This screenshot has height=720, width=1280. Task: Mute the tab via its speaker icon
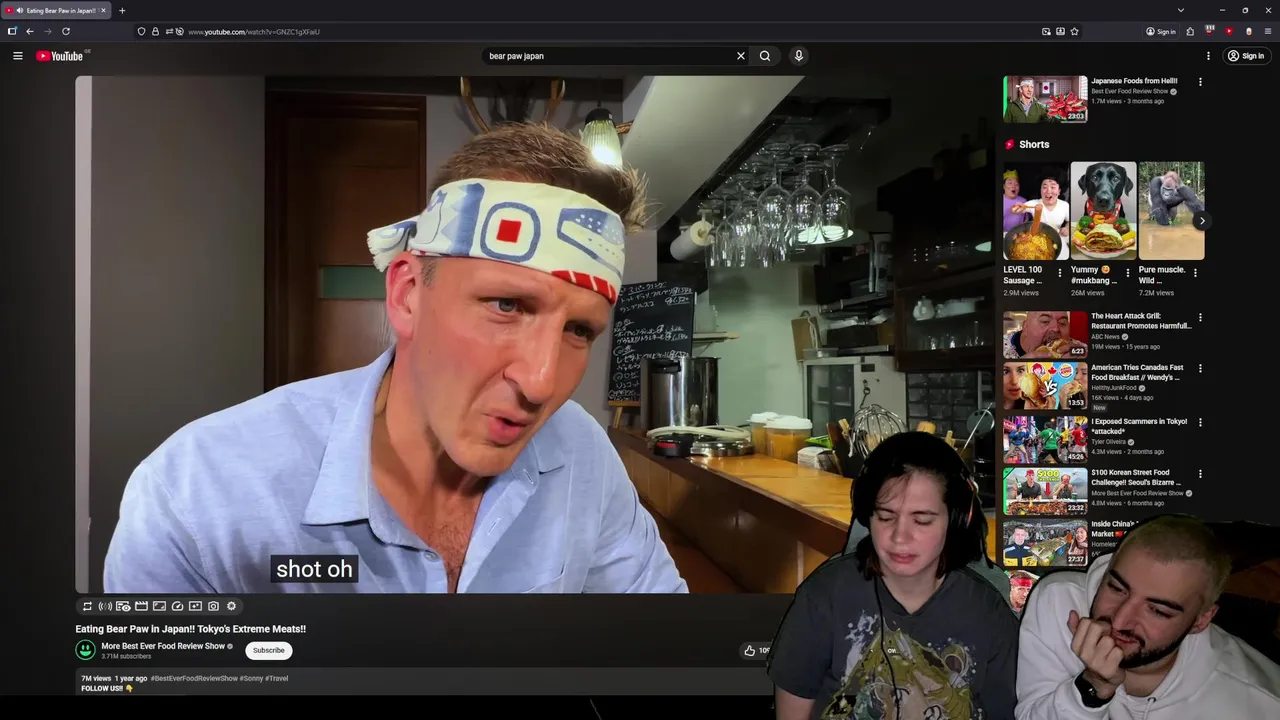20,10
